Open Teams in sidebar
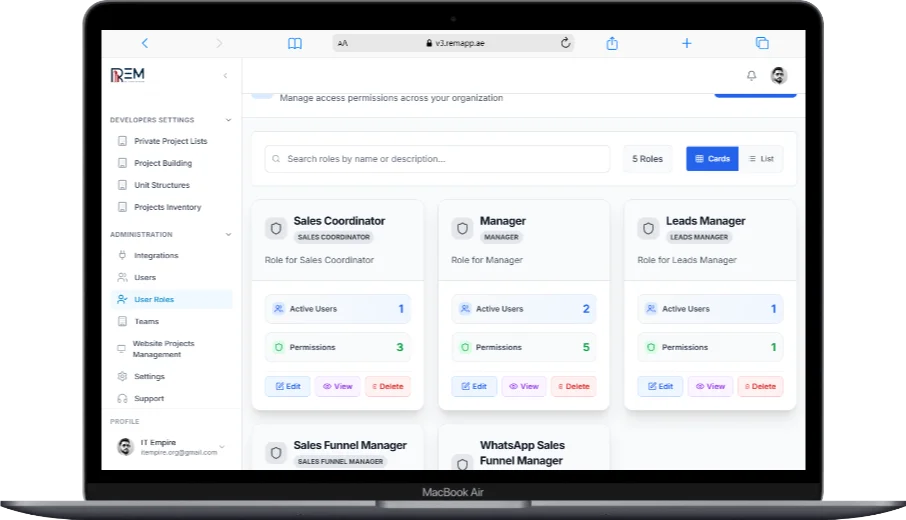The width and height of the screenshot is (906, 520). [x=171, y=321]
